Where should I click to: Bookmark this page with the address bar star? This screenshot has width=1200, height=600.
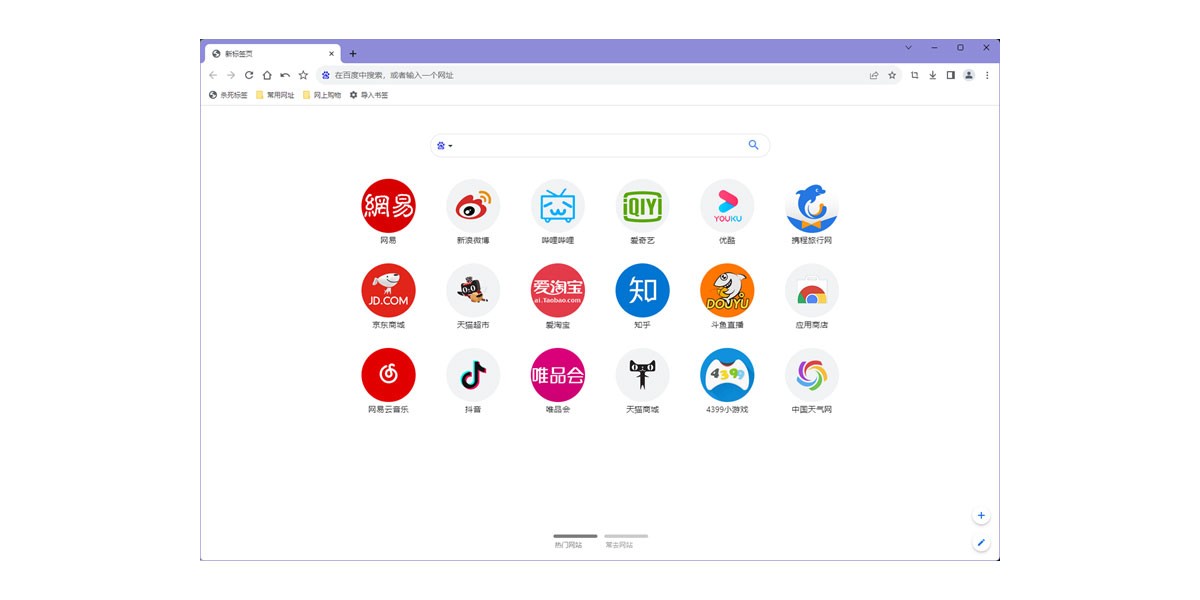(x=892, y=75)
